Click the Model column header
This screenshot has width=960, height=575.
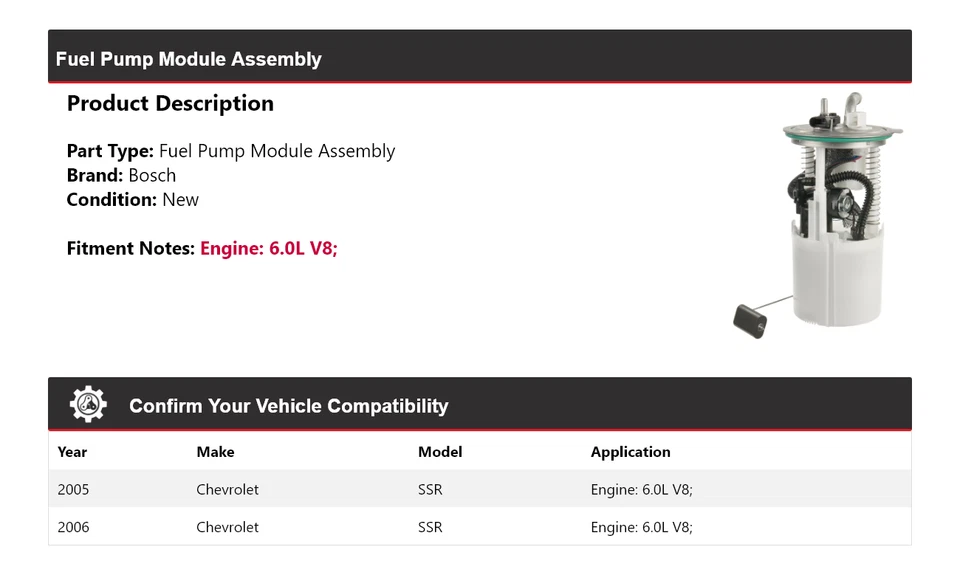pos(440,452)
